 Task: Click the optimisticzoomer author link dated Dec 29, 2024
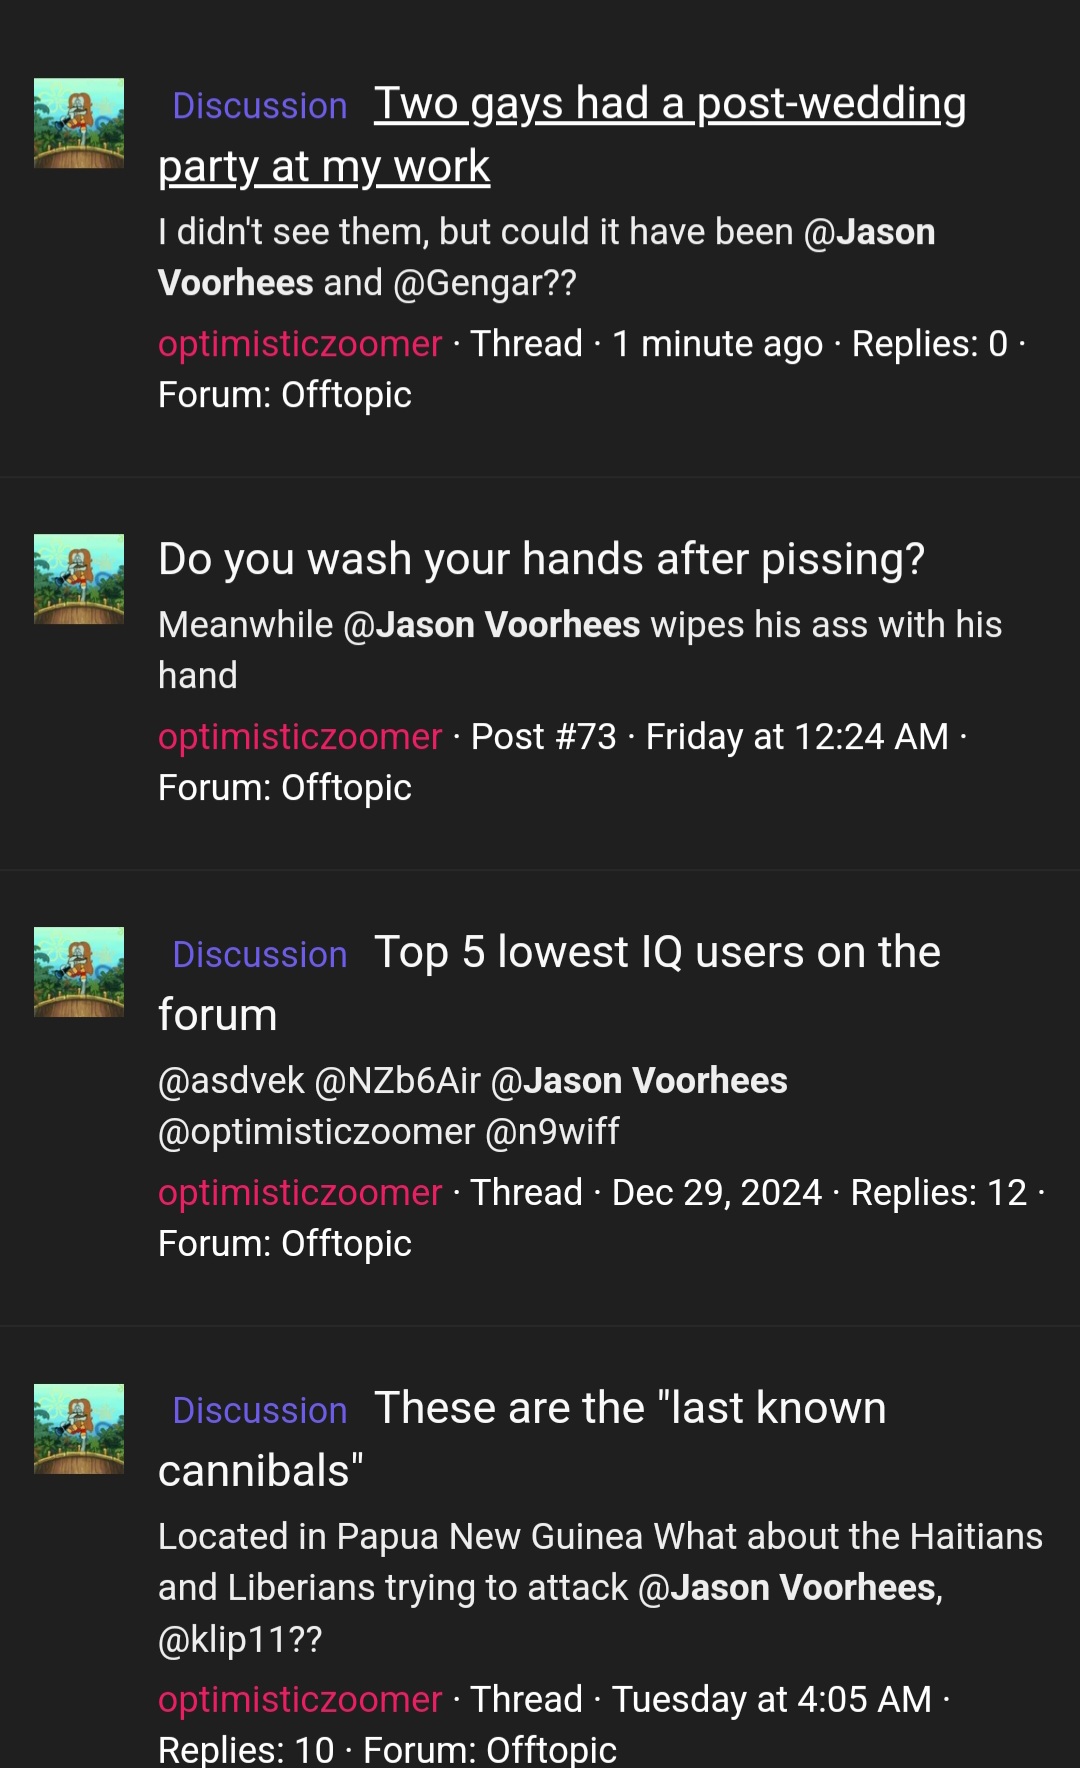click(x=300, y=1193)
